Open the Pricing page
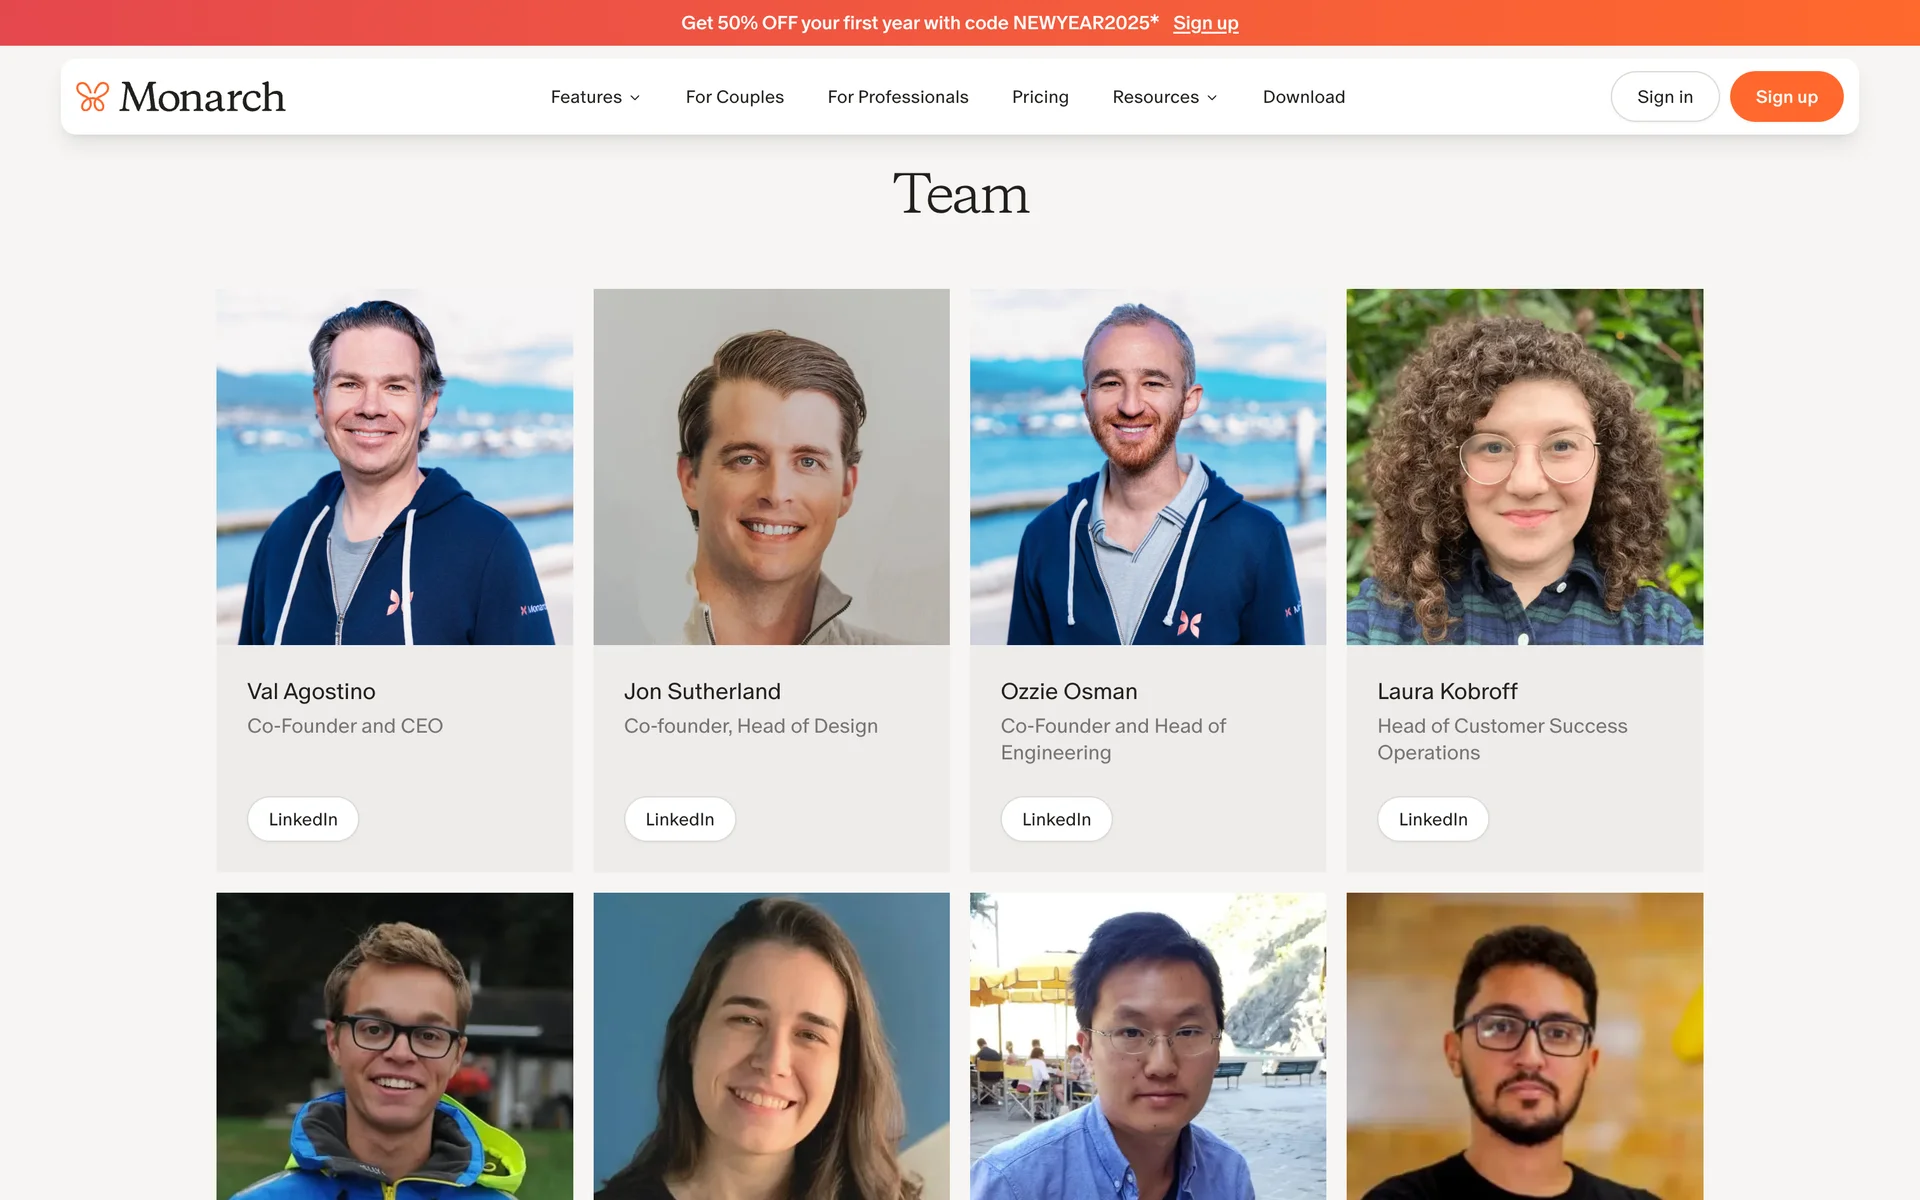Image resolution: width=1920 pixels, height=1200 pixels. pyautogui.click(x=1039, y=97)
